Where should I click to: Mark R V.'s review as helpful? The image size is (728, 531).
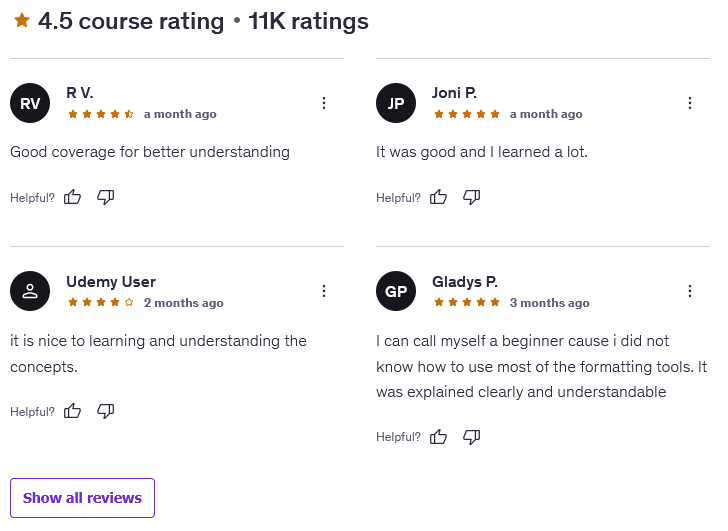click(x=72, y=197)
